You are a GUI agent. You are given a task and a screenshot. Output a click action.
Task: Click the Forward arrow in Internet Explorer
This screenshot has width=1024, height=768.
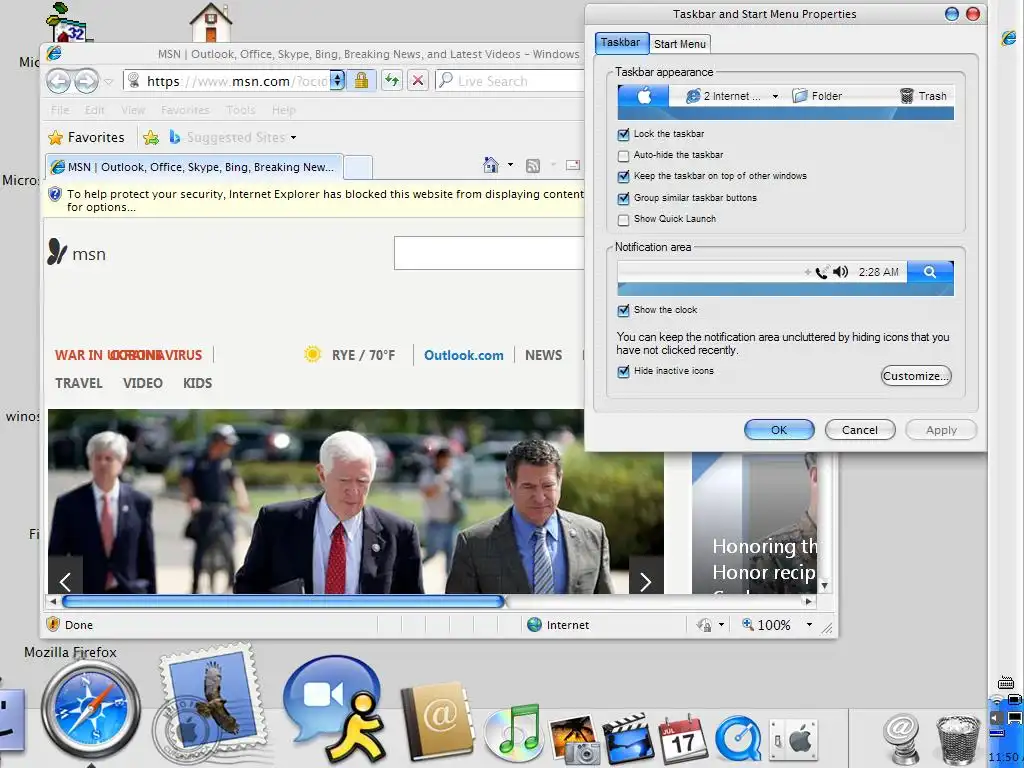point(86,81)
